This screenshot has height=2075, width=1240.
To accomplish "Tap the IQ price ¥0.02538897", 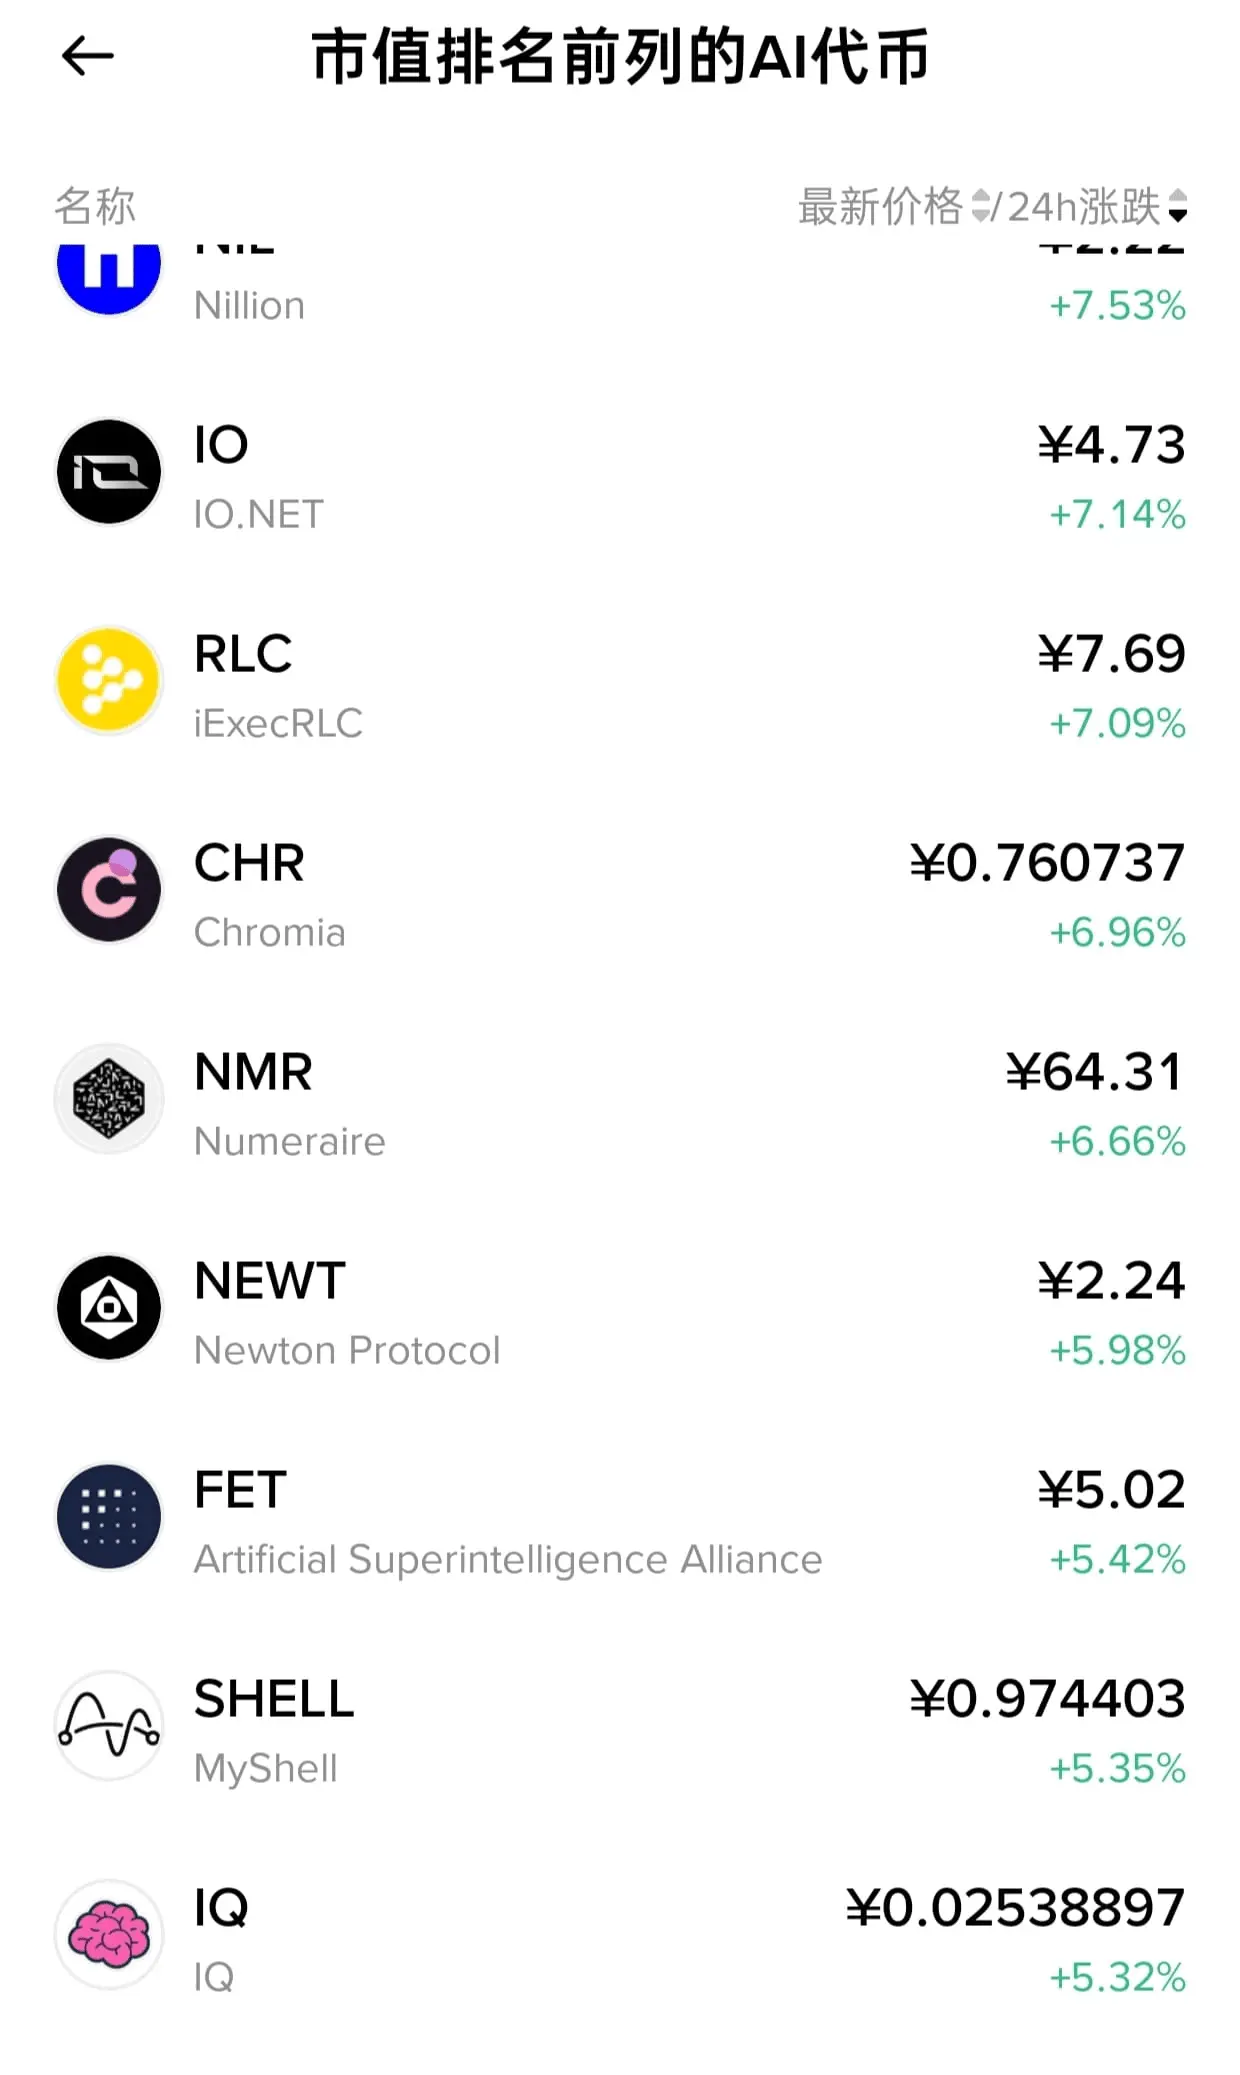I will point(1015,1908).
